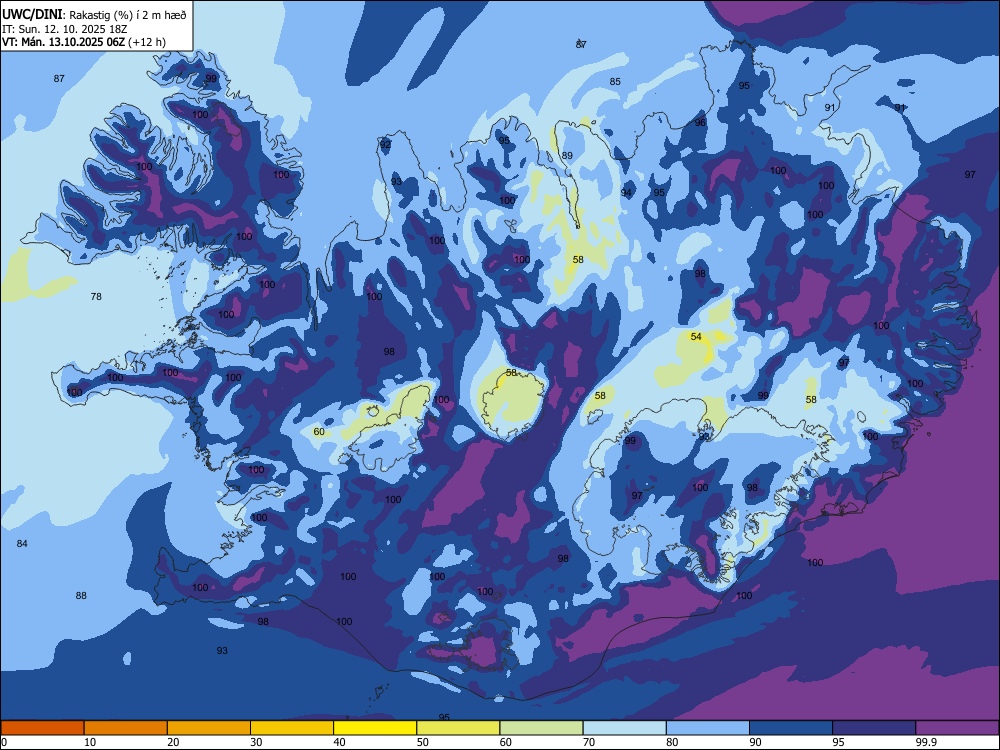Click the '89' humidity value on the map
Screen dimensions: 1000x750
(x=567, y=156)
